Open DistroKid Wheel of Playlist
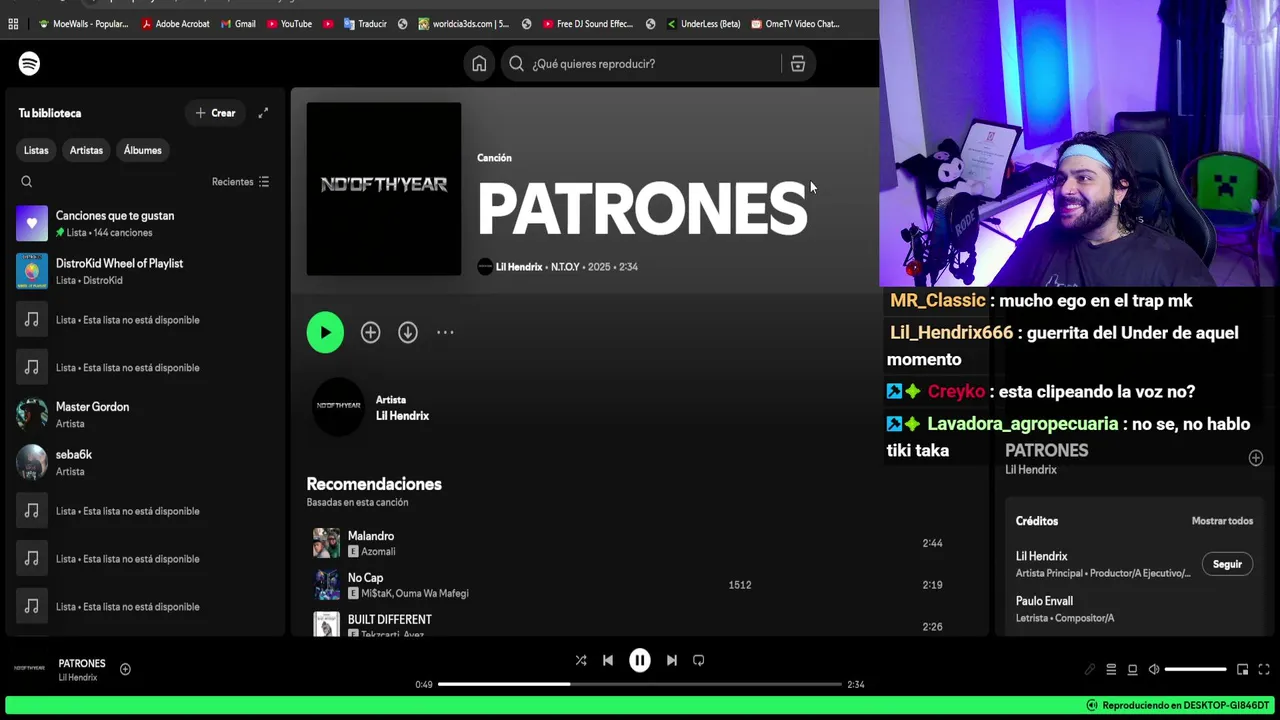 pyautogui.click(x=145, y=271)
